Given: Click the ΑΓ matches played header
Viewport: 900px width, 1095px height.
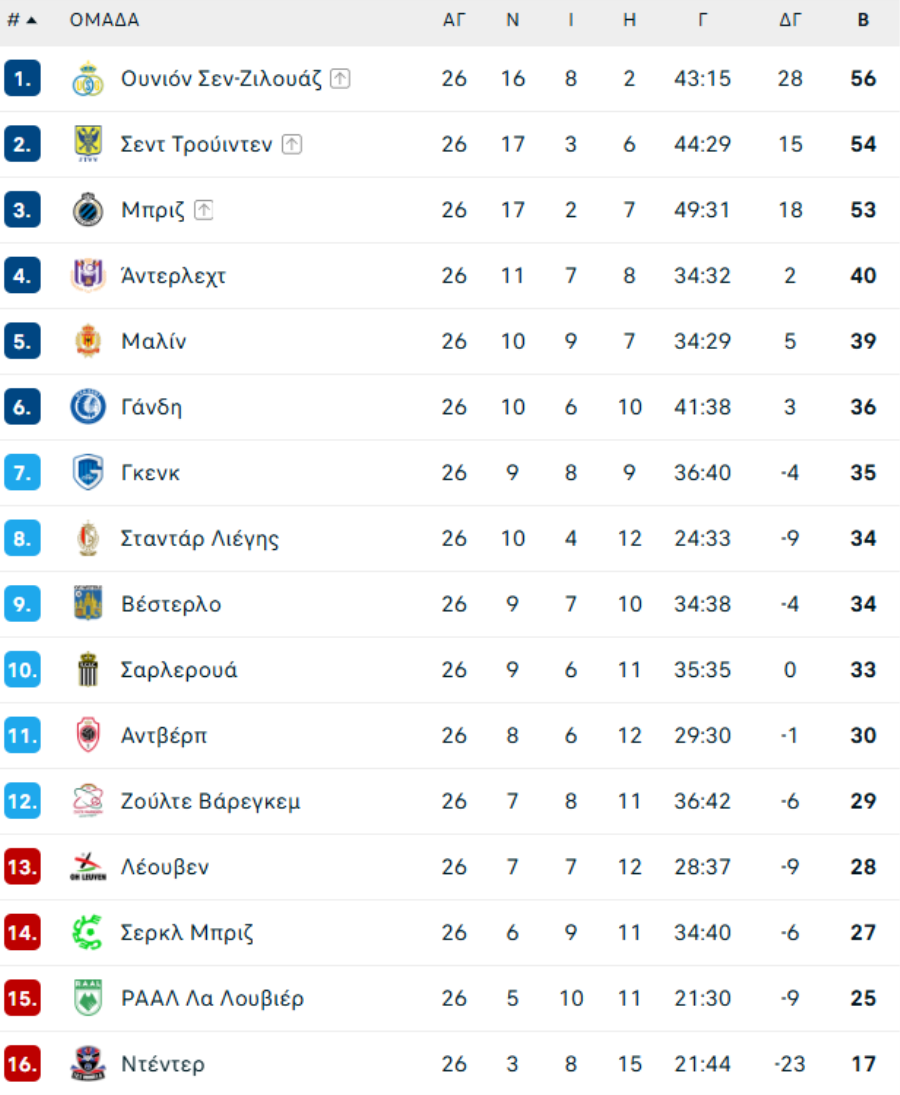Looking at the screenshot, I should tap(454, 20).
